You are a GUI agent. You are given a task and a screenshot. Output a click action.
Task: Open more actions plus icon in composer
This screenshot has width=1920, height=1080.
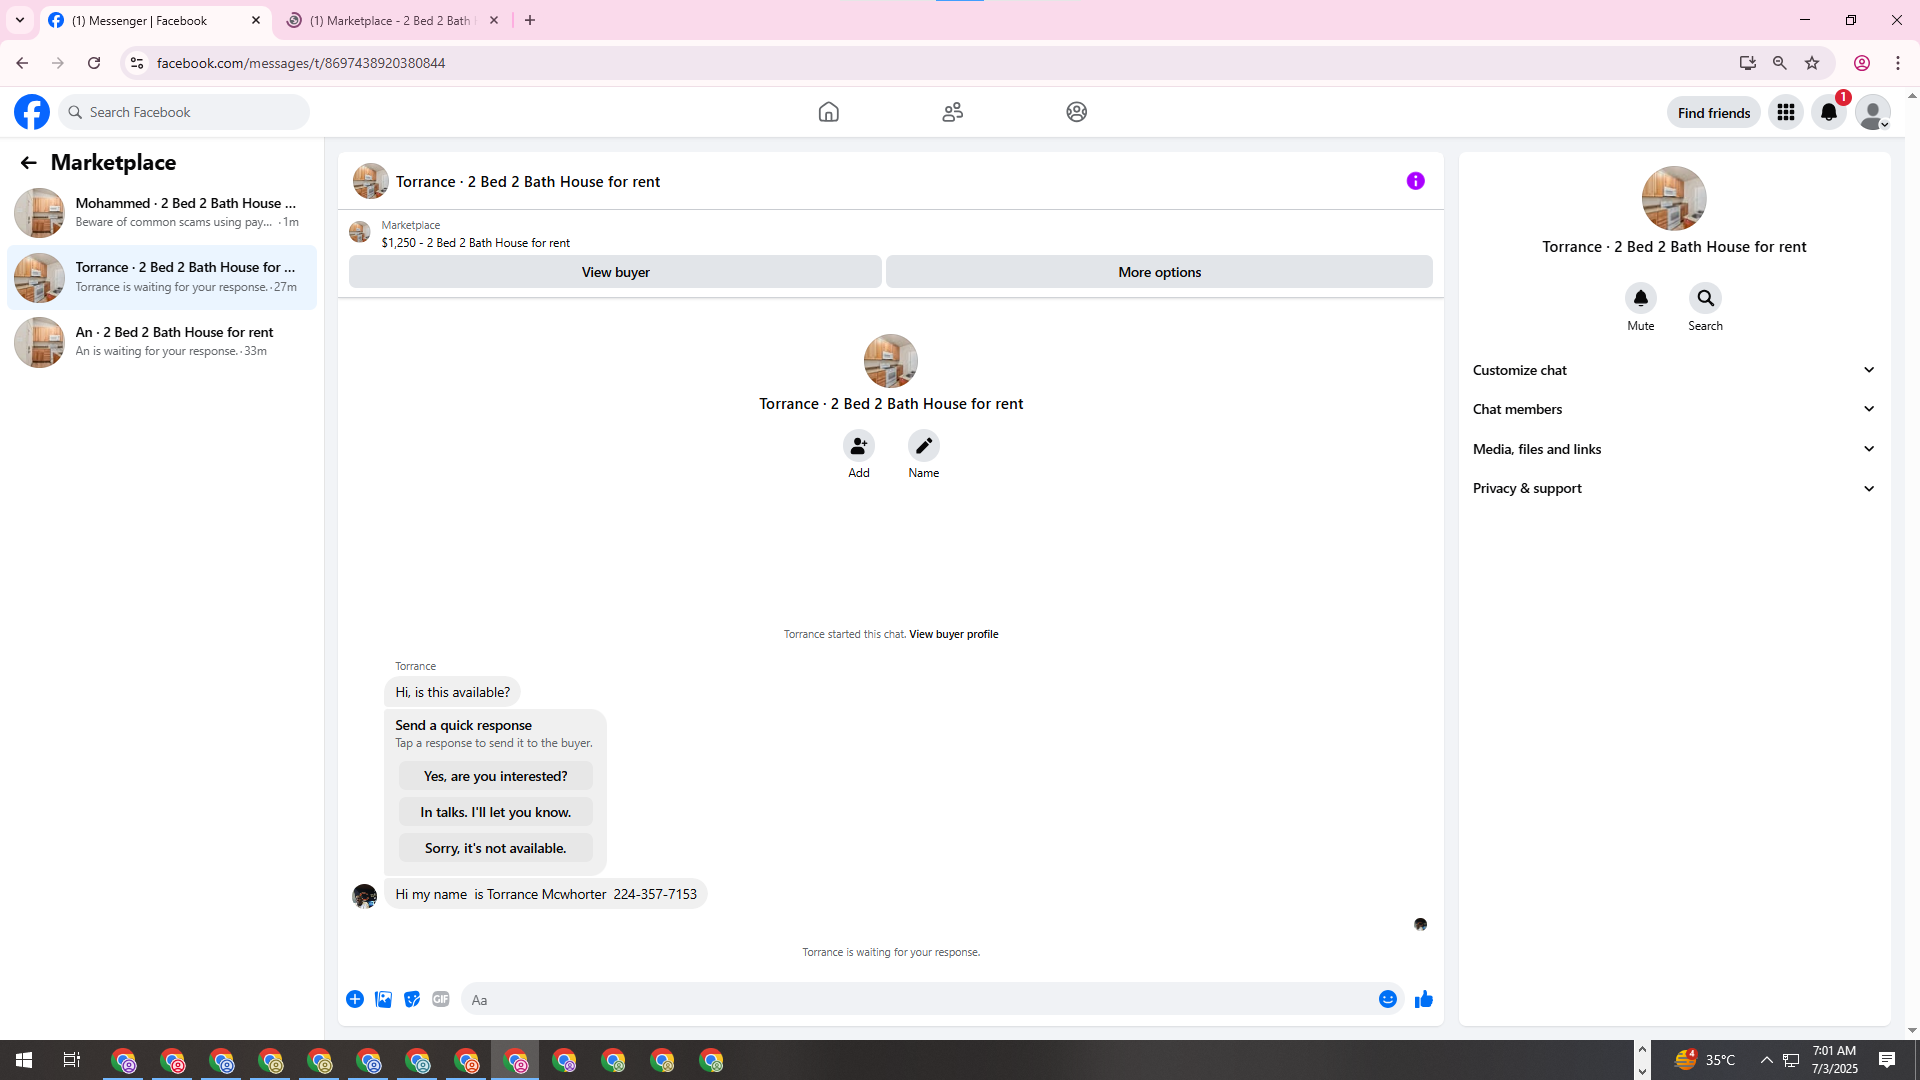point(355,999)
